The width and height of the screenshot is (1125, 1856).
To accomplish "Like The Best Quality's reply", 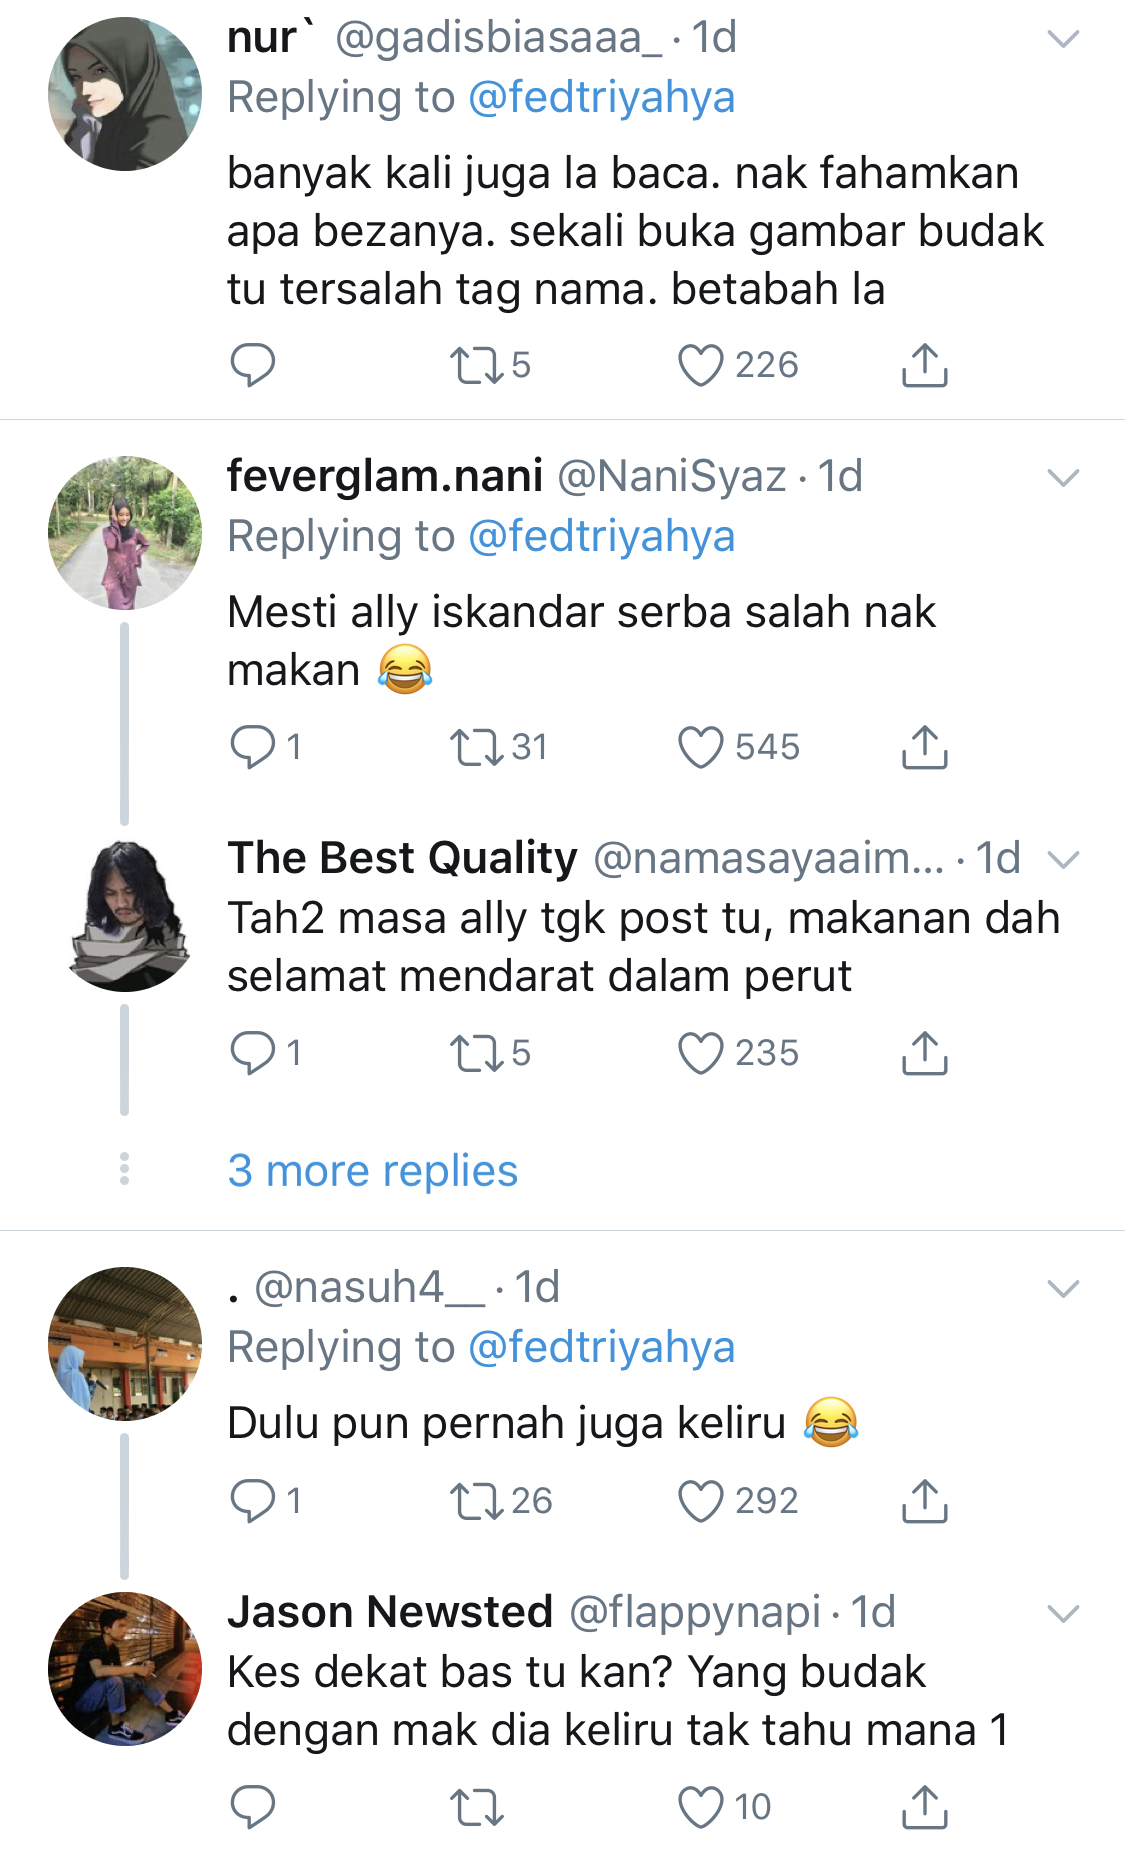I will coord(700,1053).
